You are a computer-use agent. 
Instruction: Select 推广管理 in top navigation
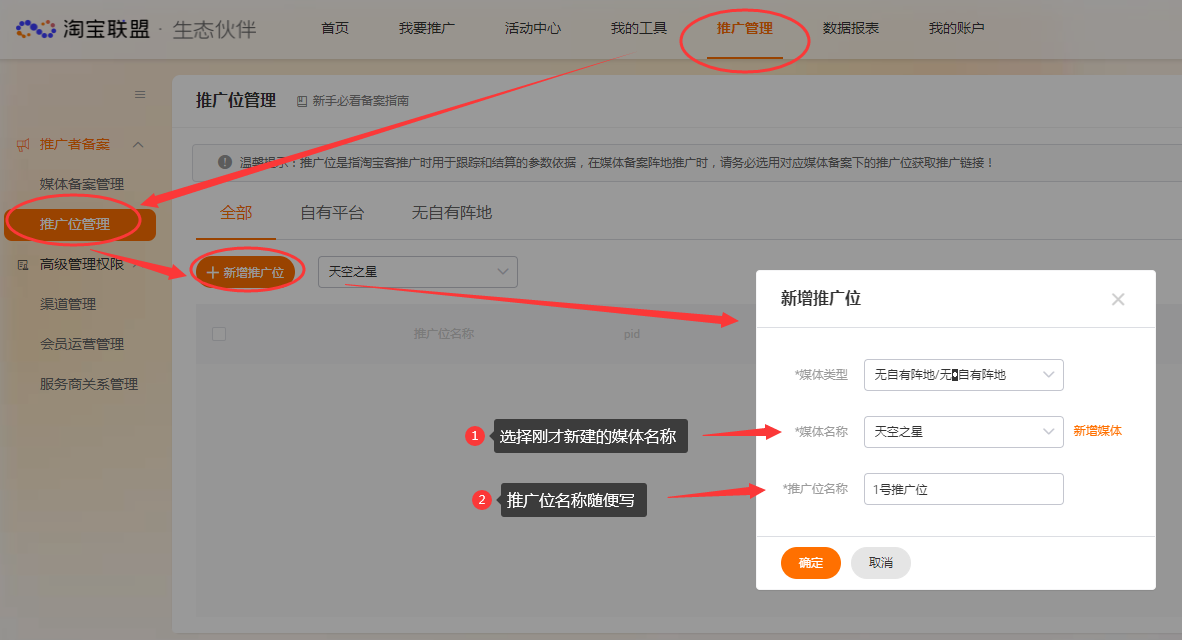click(x=745, y=29)
